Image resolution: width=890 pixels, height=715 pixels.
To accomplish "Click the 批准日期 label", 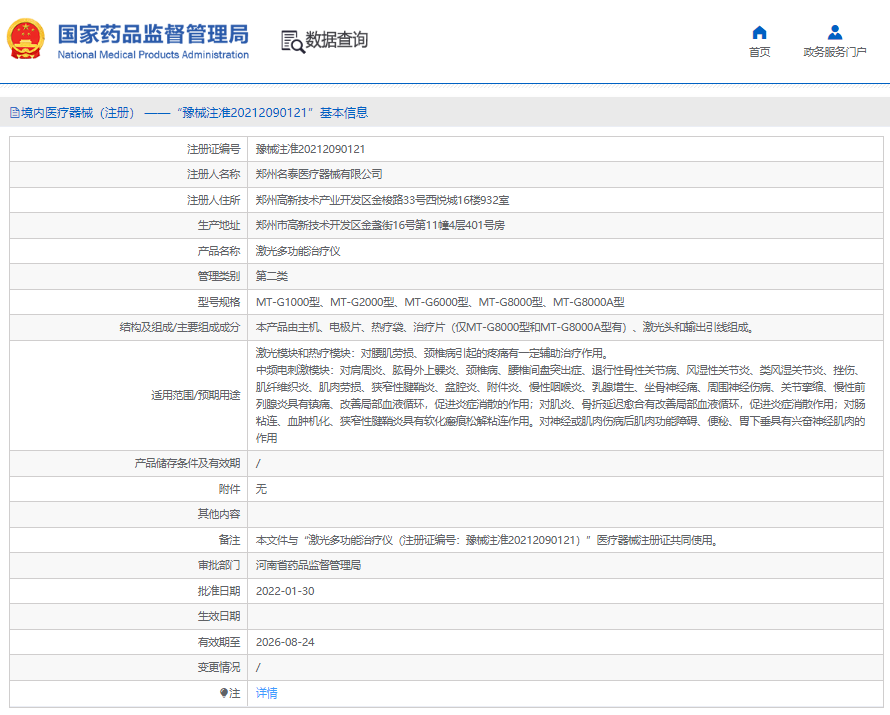I will tap(219, 591).
